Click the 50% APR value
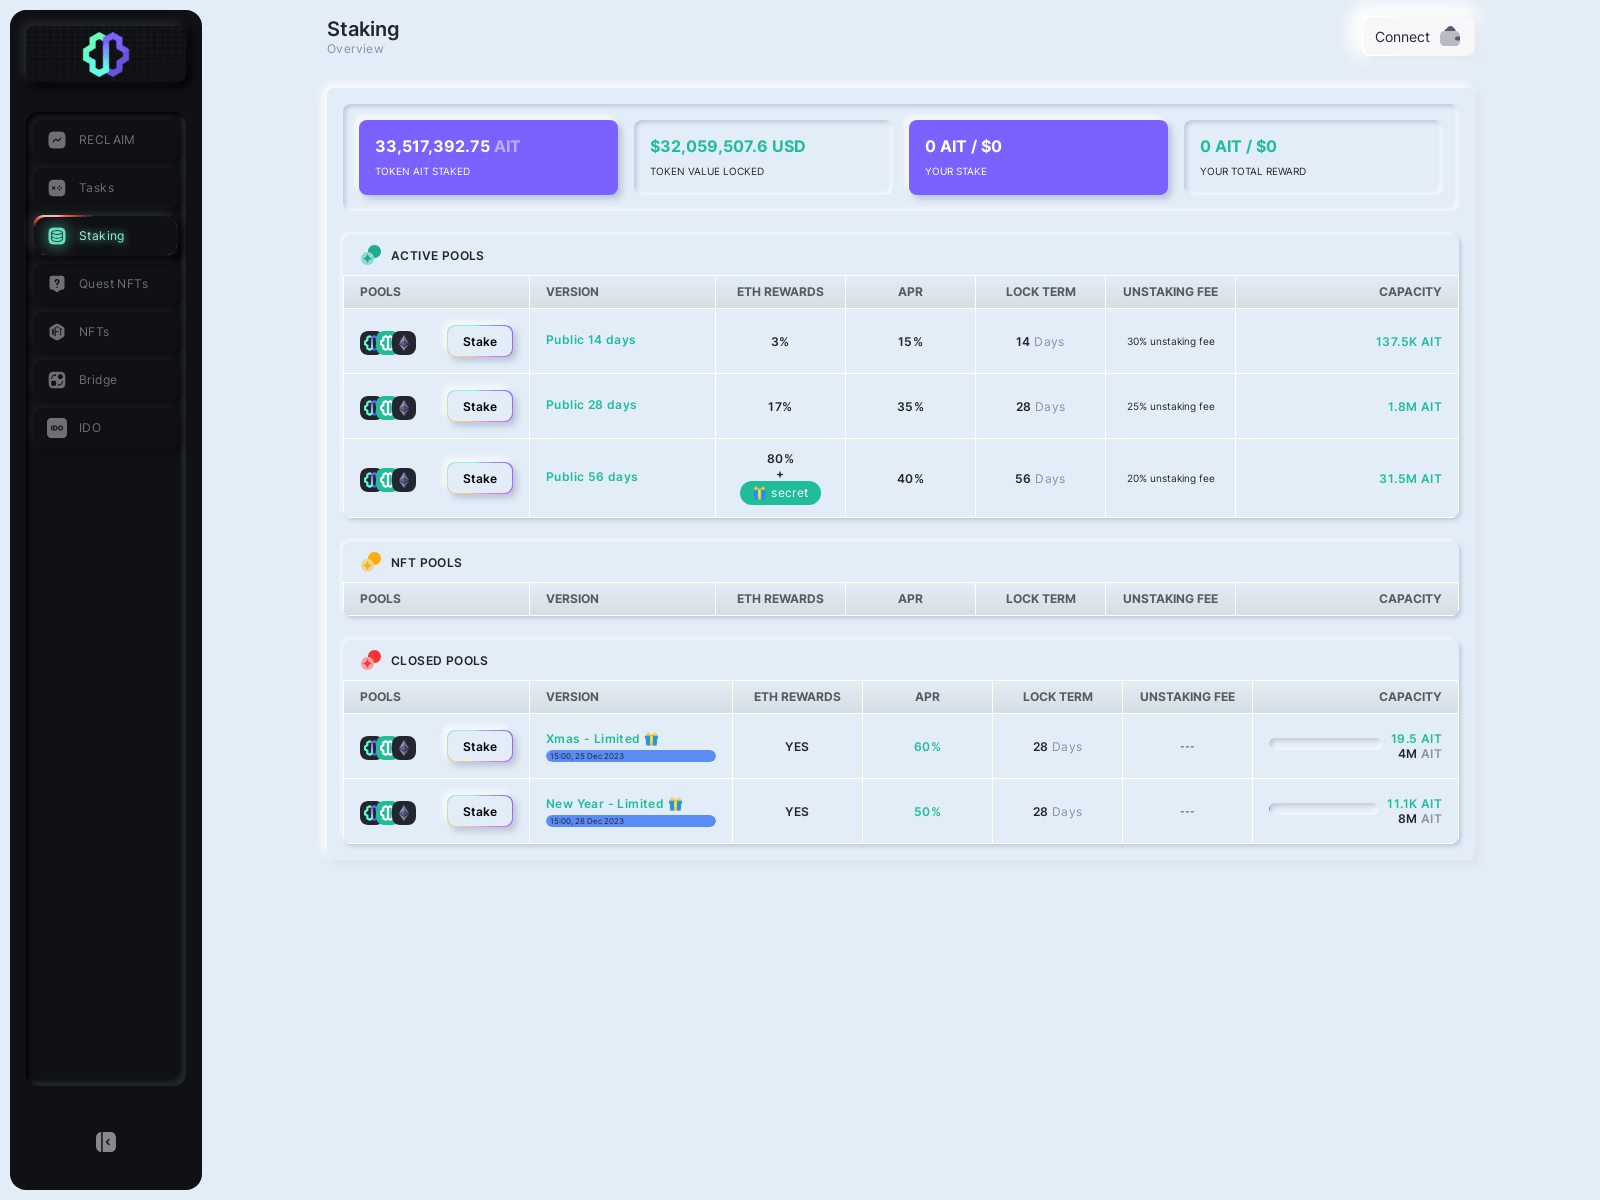 point(927,812)
